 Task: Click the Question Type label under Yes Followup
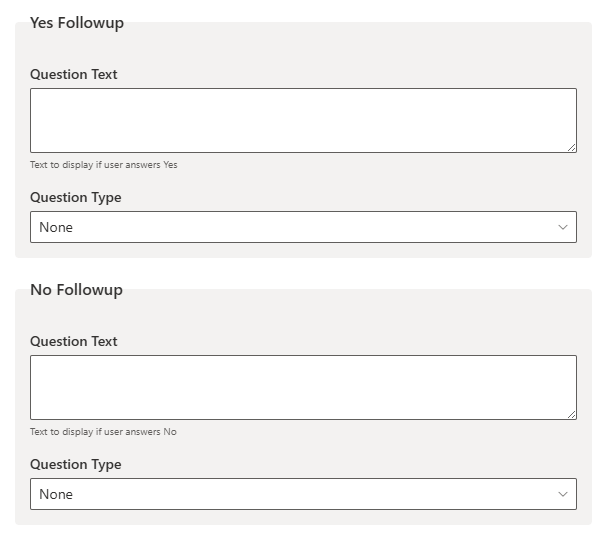[x=76, y=198]
